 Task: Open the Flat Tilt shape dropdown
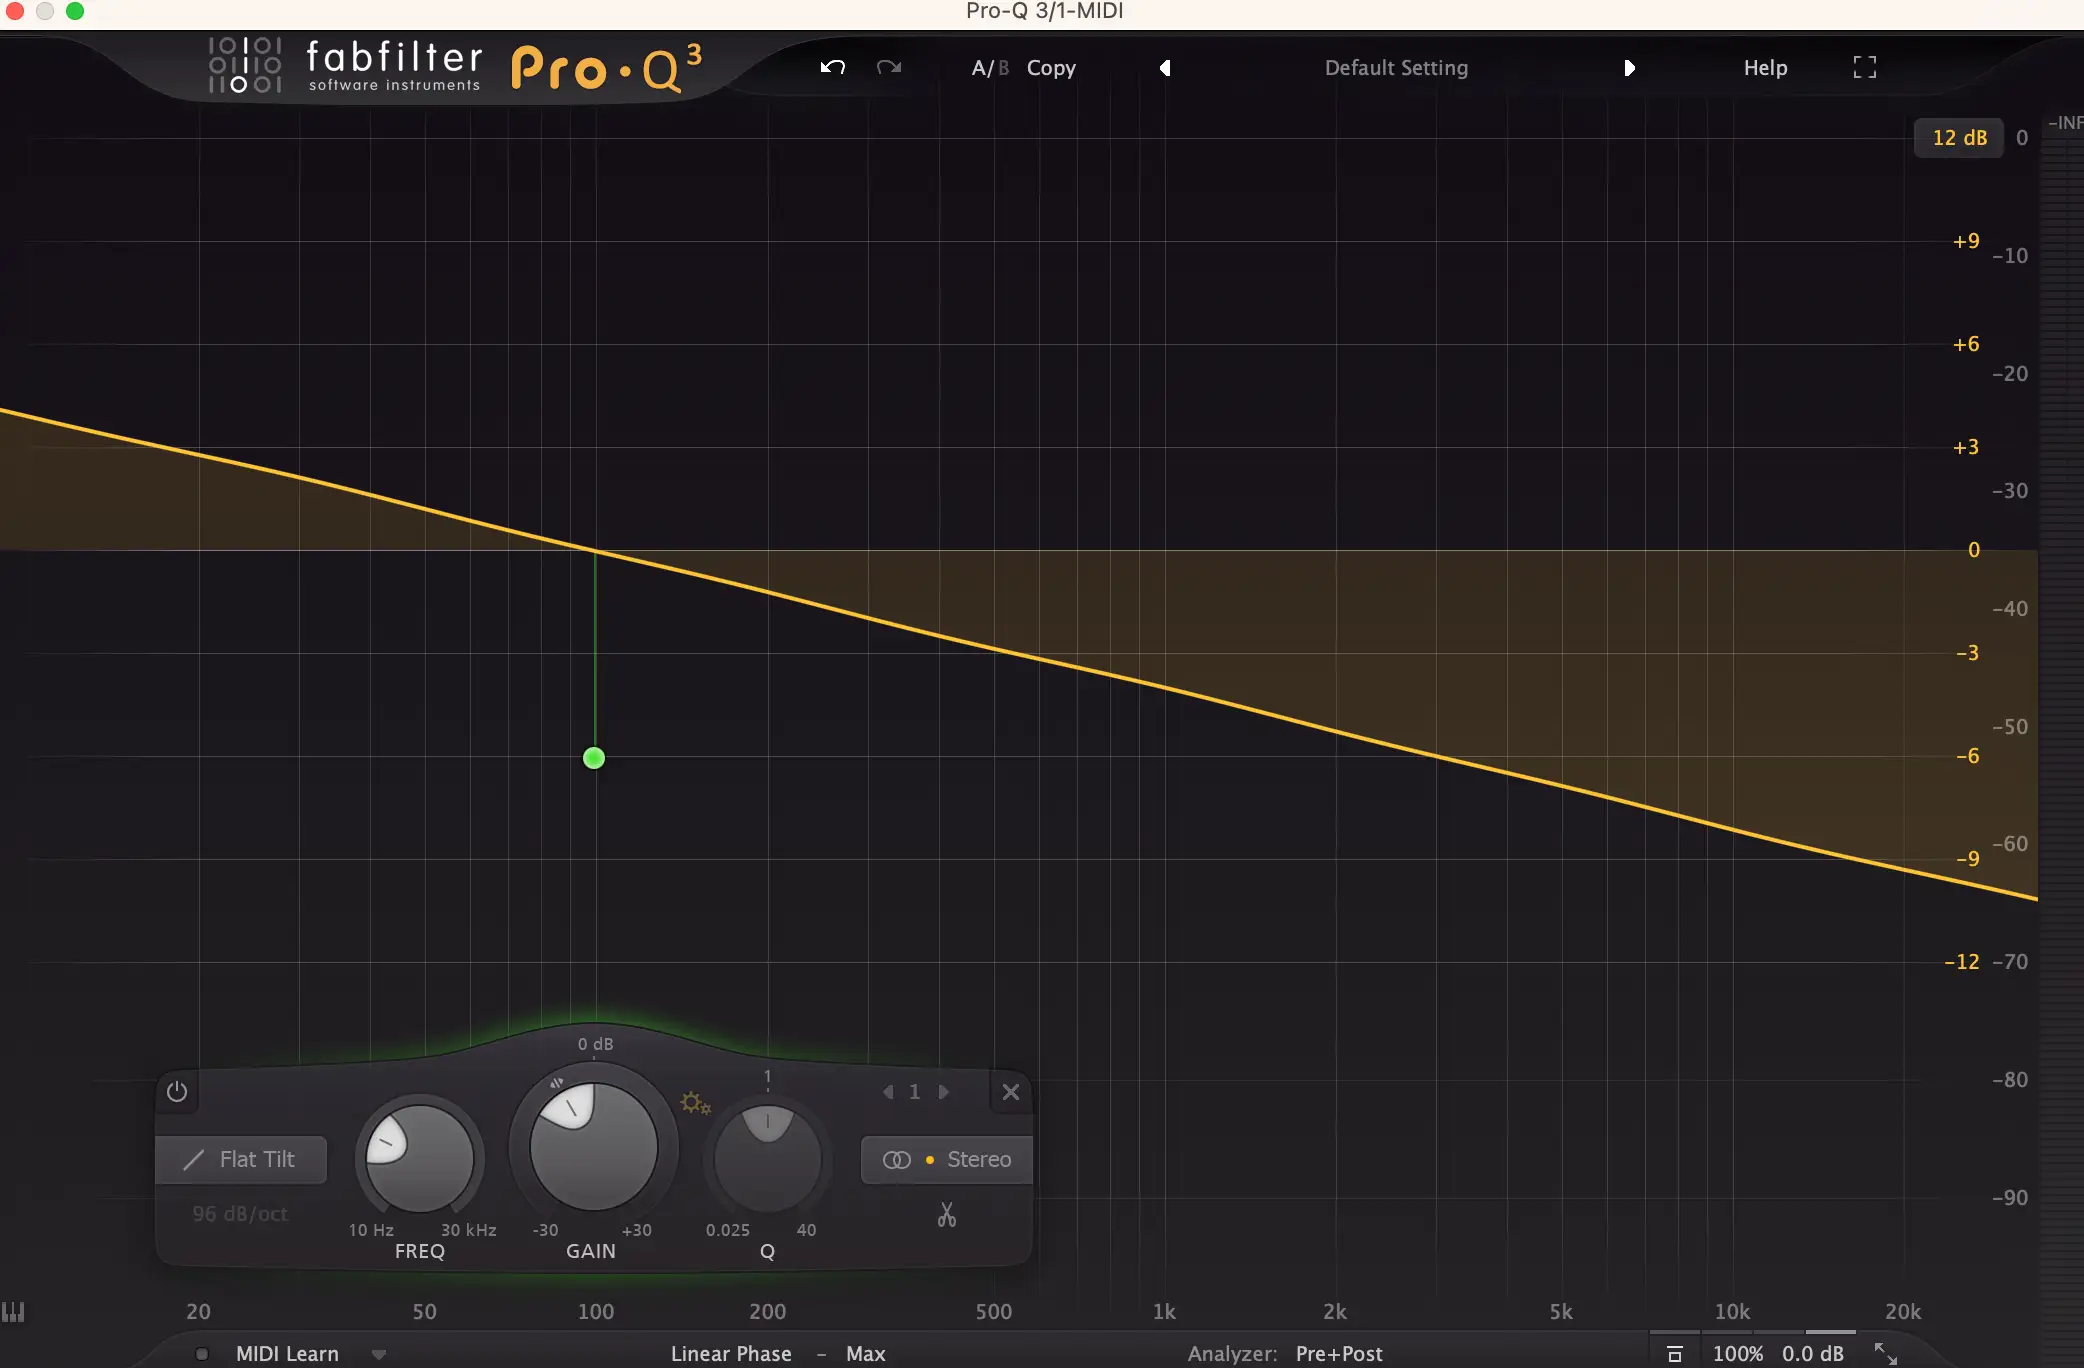(241, 1159)
